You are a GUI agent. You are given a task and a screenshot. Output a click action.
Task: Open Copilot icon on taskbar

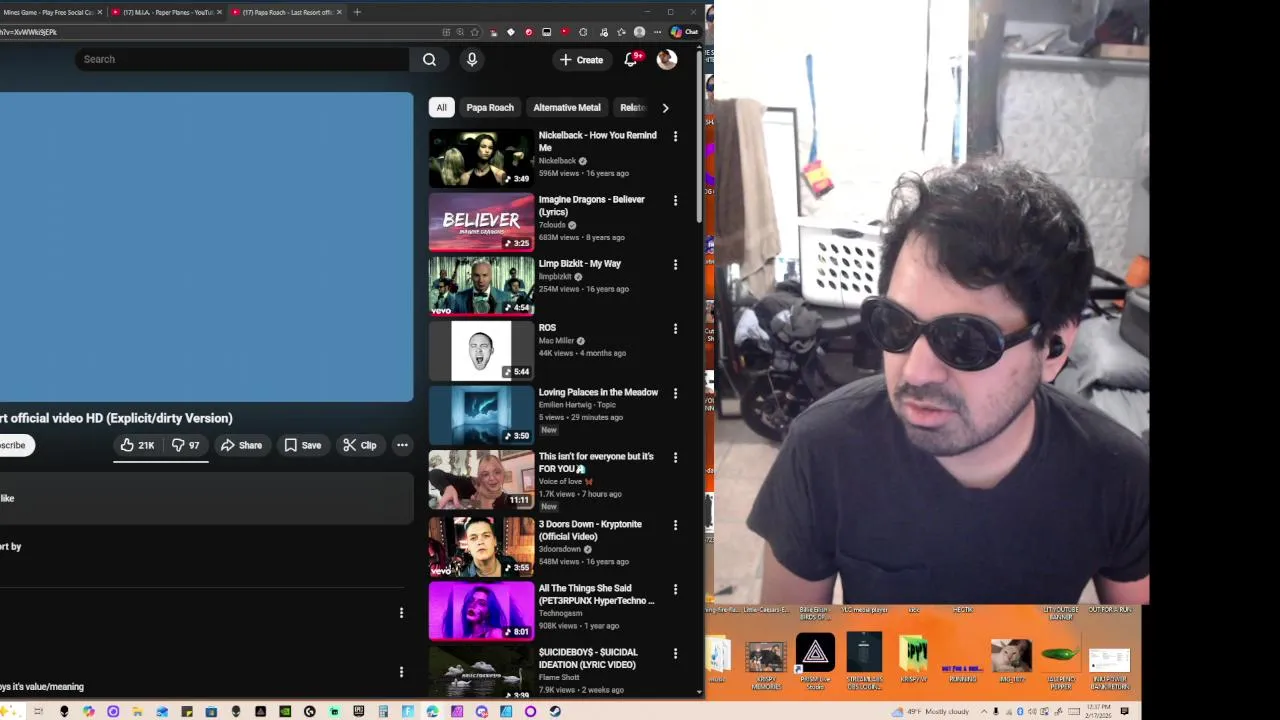89,711
